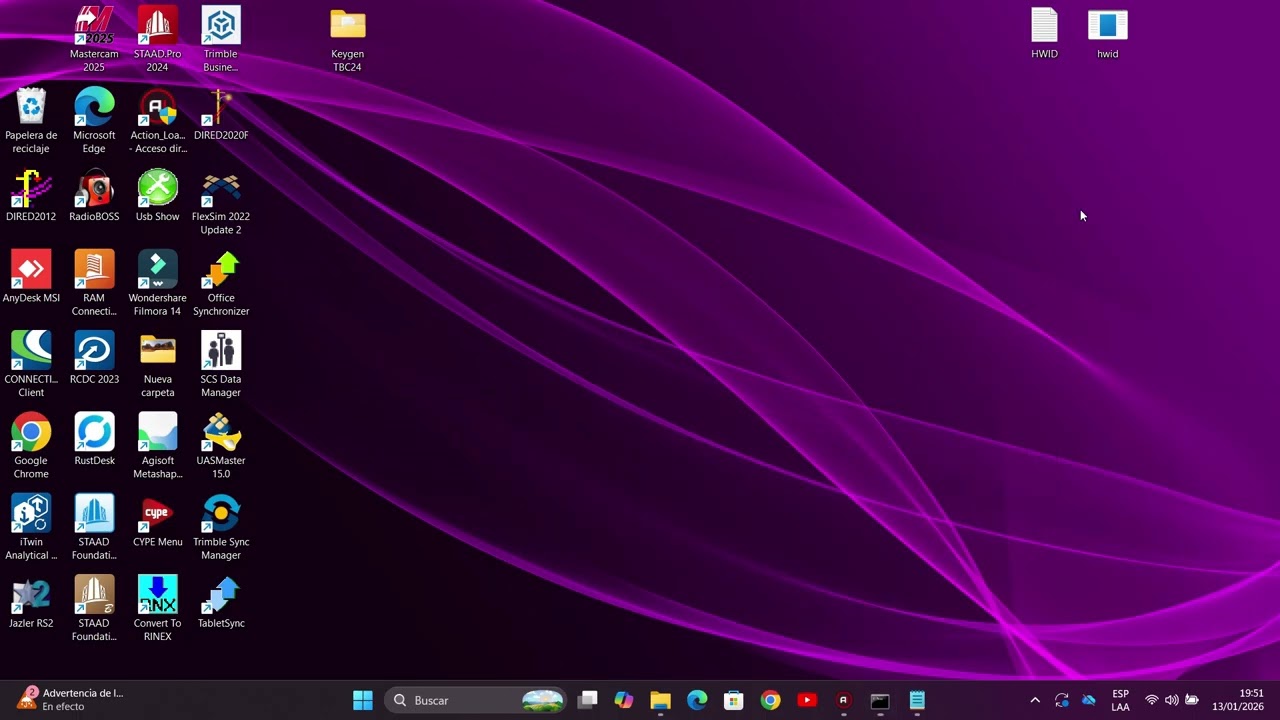The height and width of the screenshot is (720, 1280).
Task: Select the Trimble Sync Manager icon
Action: (221, 528)
